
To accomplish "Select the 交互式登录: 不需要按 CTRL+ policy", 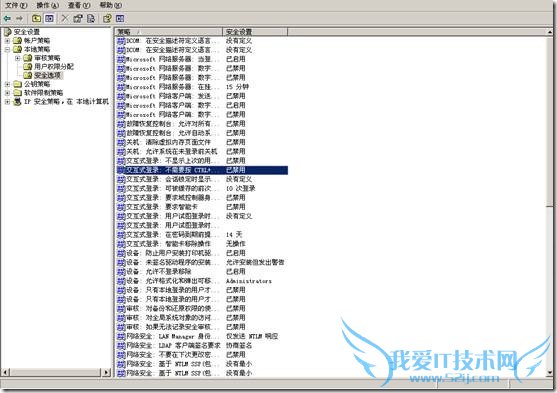I will [202, 170].
